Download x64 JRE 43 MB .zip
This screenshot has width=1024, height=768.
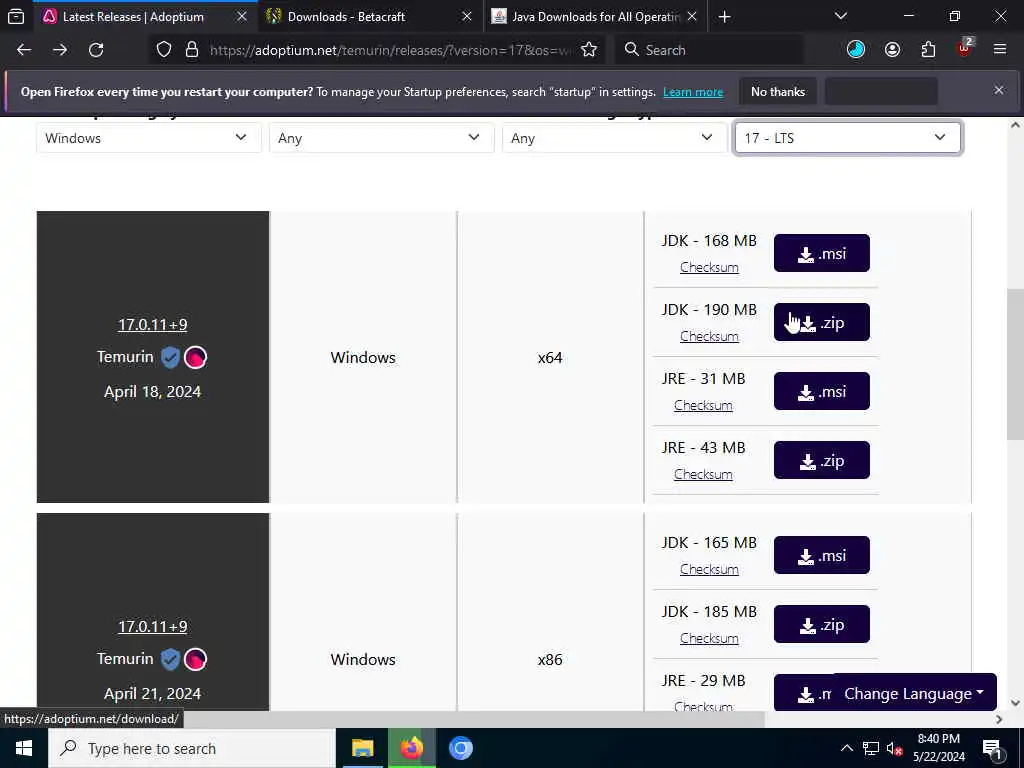tap(822, 460)
